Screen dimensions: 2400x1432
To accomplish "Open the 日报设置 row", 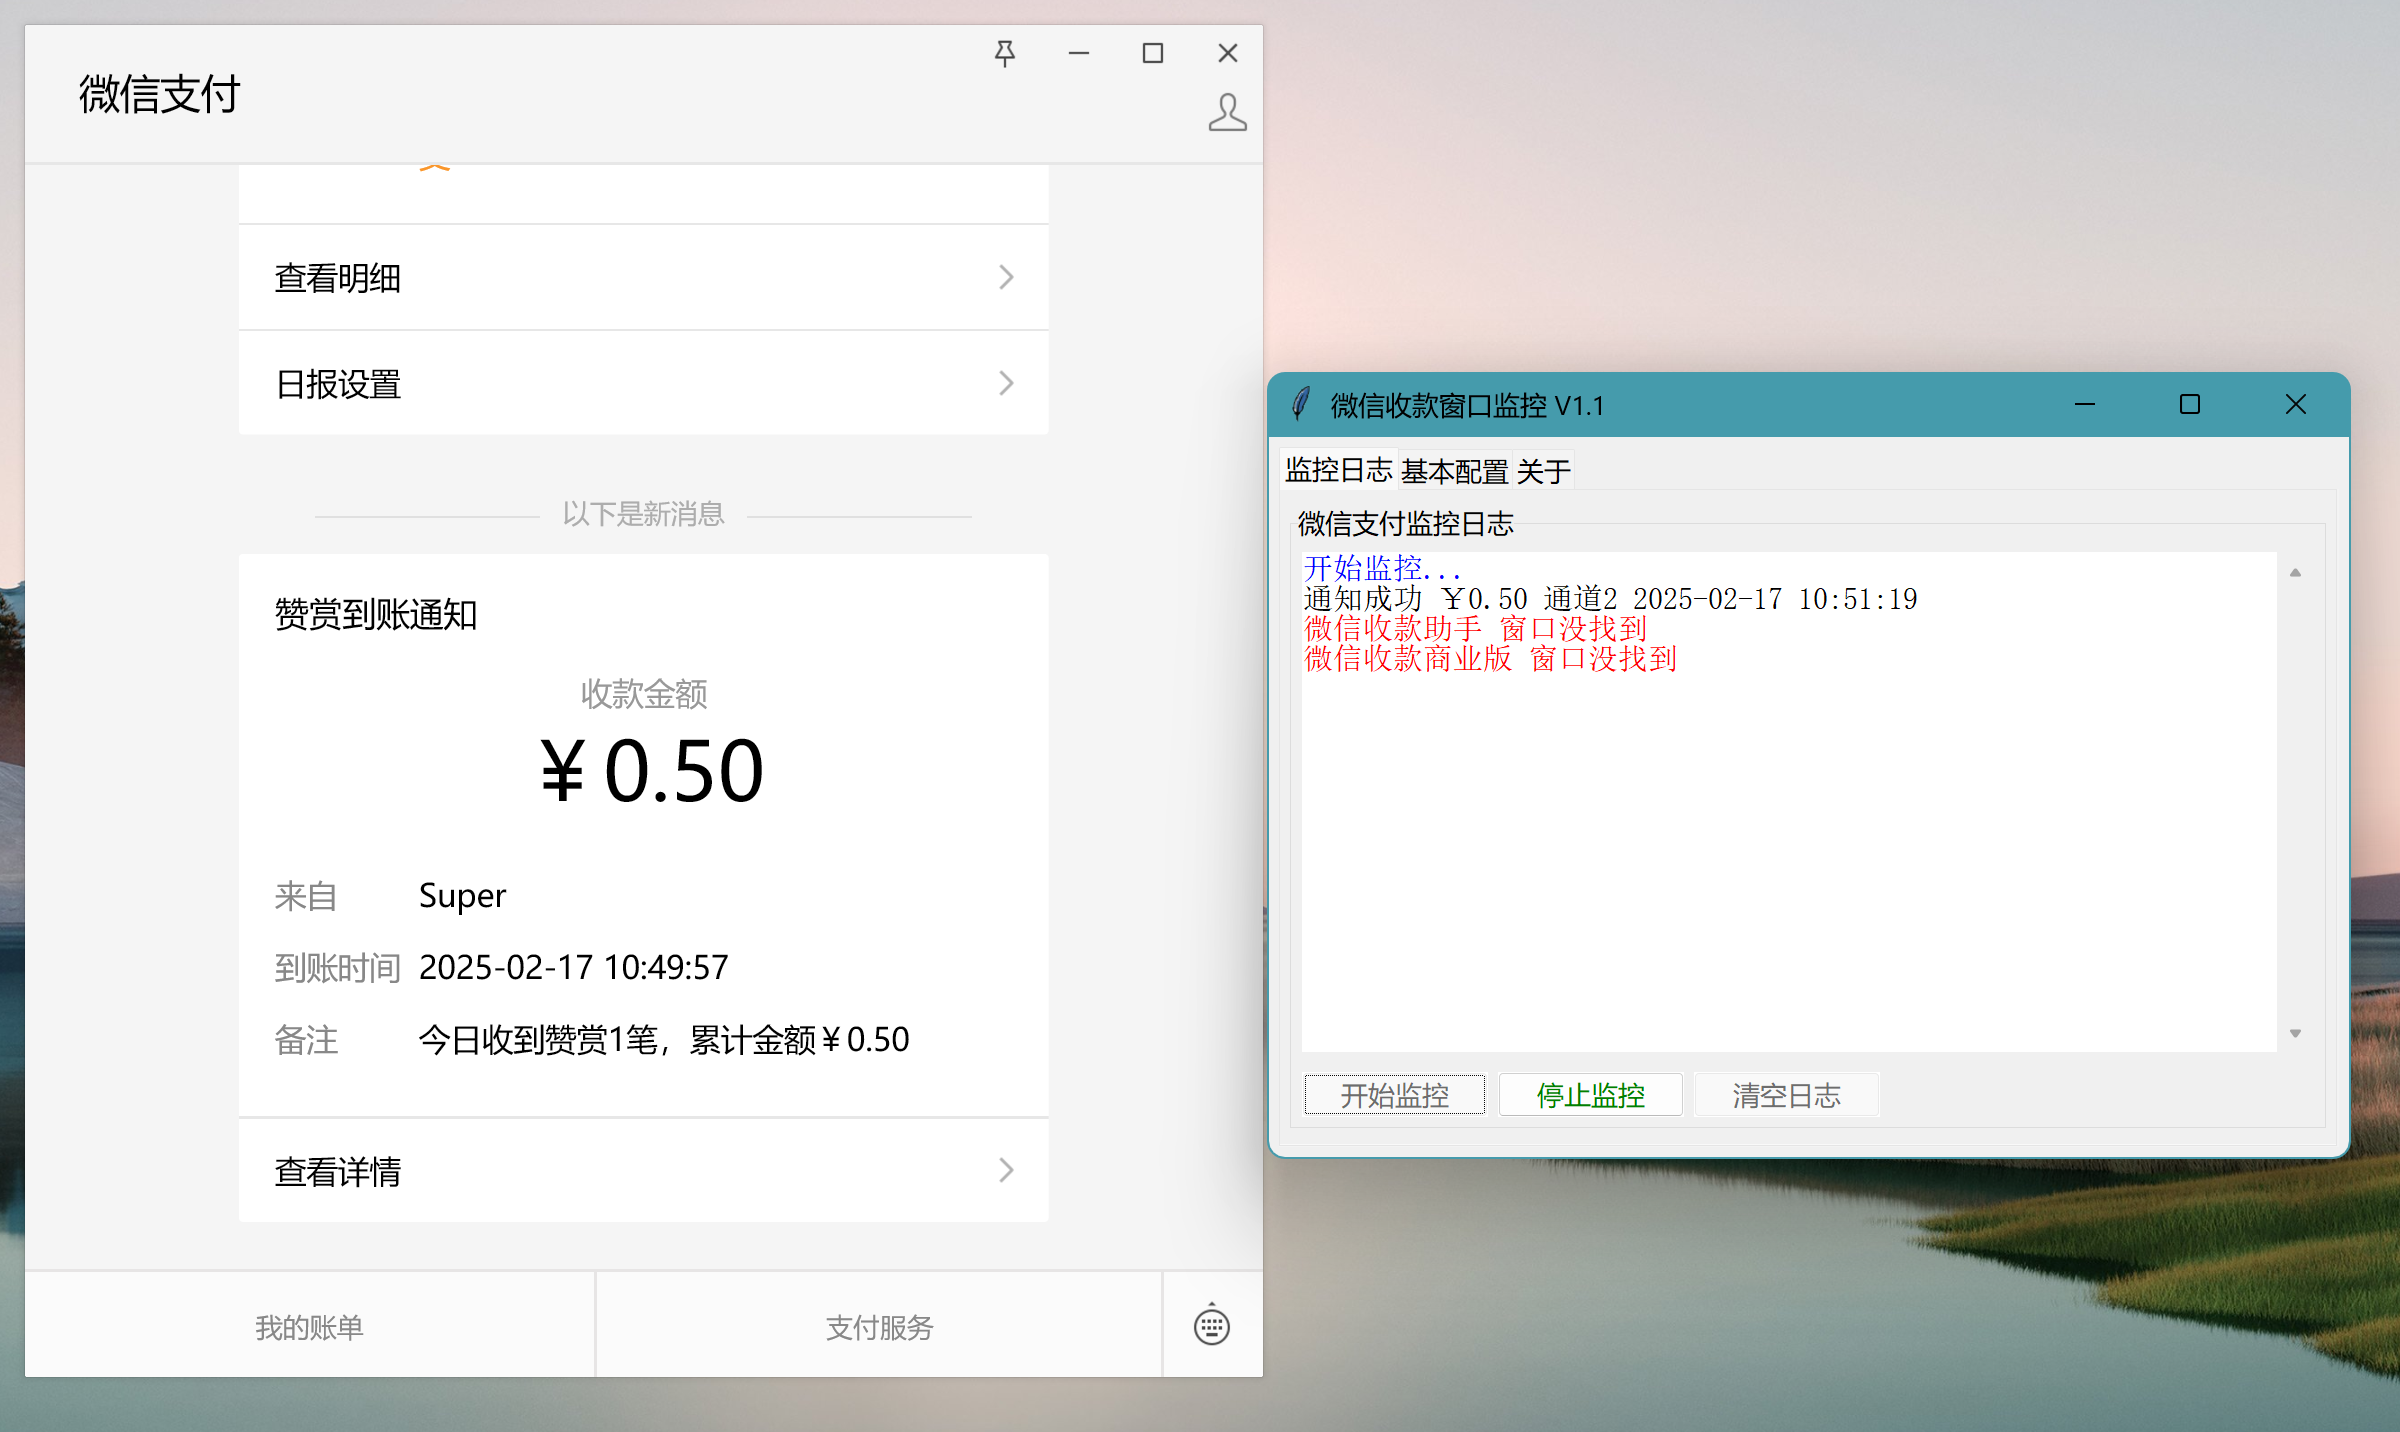I will point(643,384).
